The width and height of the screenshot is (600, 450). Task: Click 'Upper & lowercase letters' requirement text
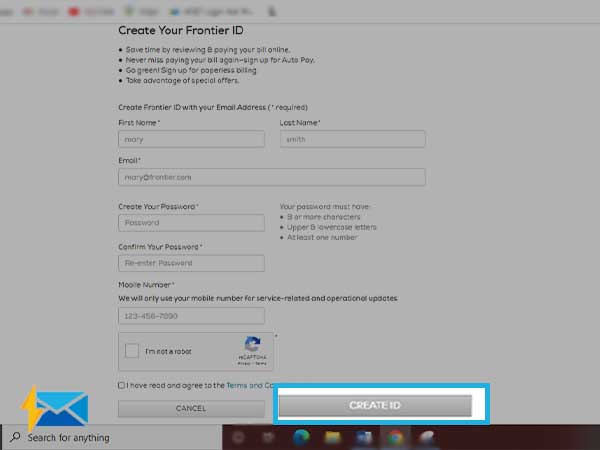click(332, 227)
